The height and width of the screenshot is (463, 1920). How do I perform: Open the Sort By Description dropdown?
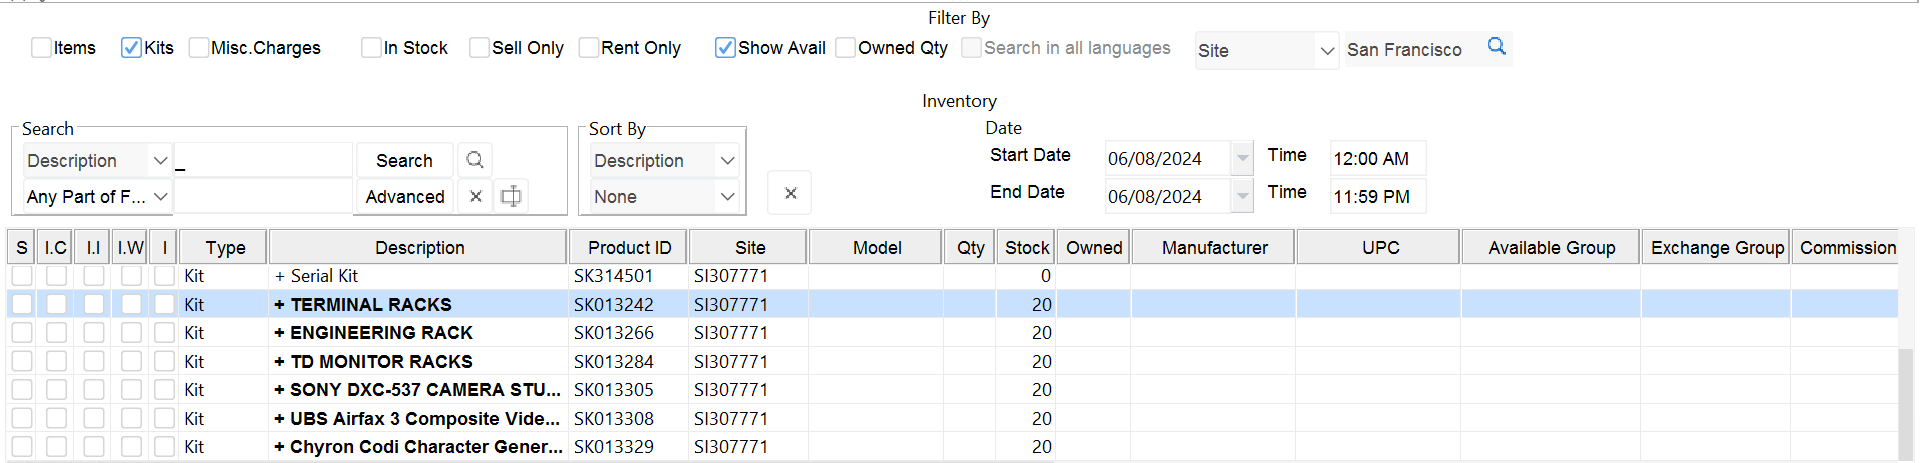(727, 161)
